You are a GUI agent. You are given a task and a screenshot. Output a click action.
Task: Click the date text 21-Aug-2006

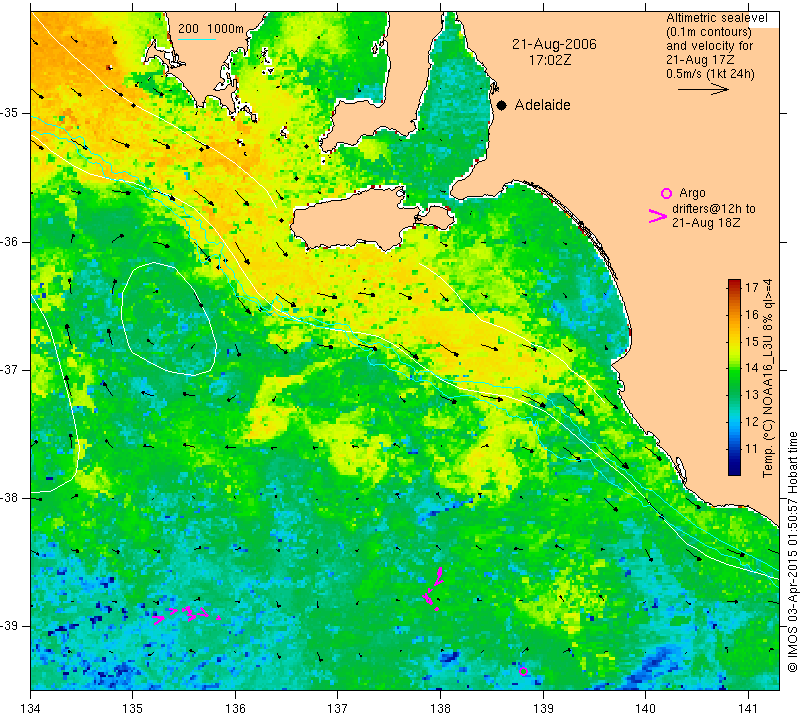point(554,44)
